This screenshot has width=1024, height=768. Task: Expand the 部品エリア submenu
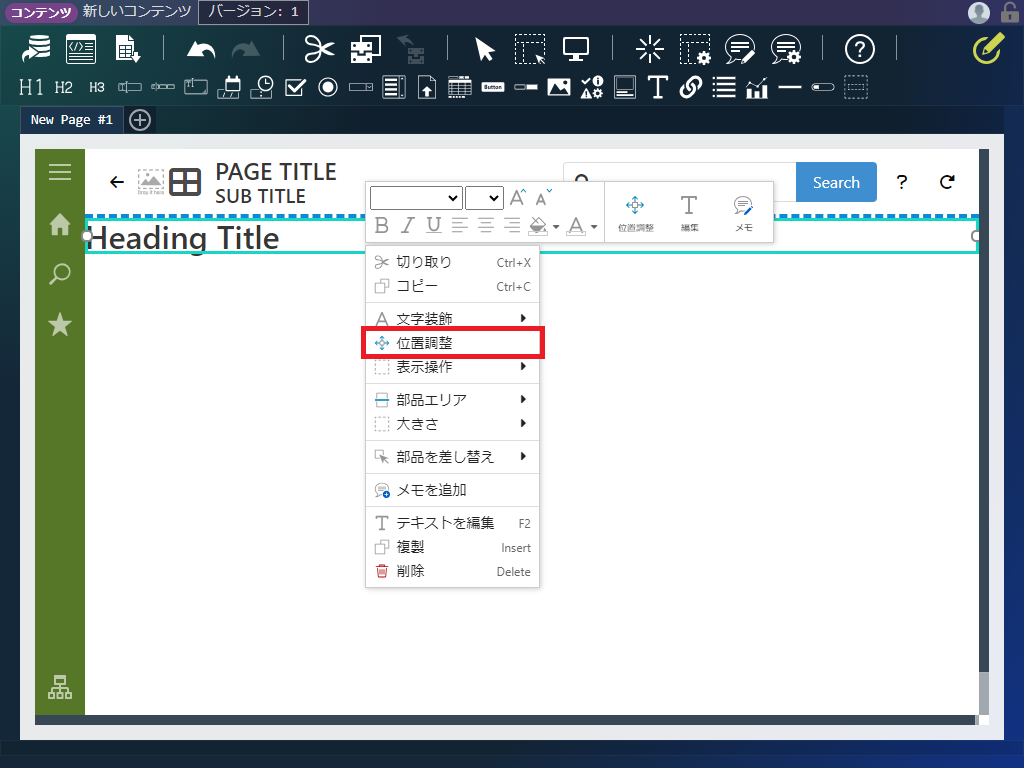(453, 400)
